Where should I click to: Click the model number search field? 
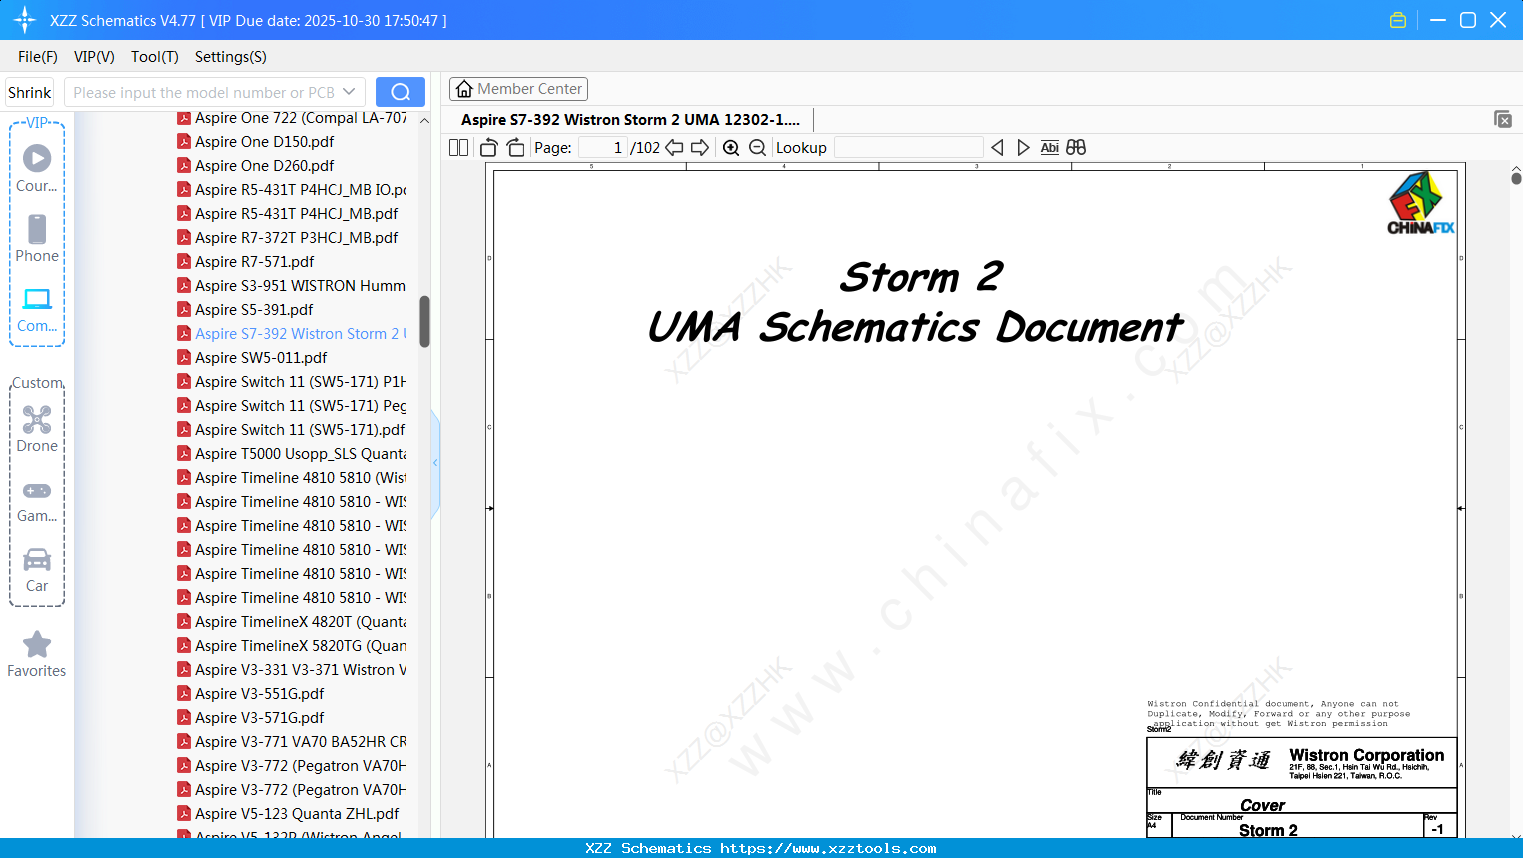[204, 92]
